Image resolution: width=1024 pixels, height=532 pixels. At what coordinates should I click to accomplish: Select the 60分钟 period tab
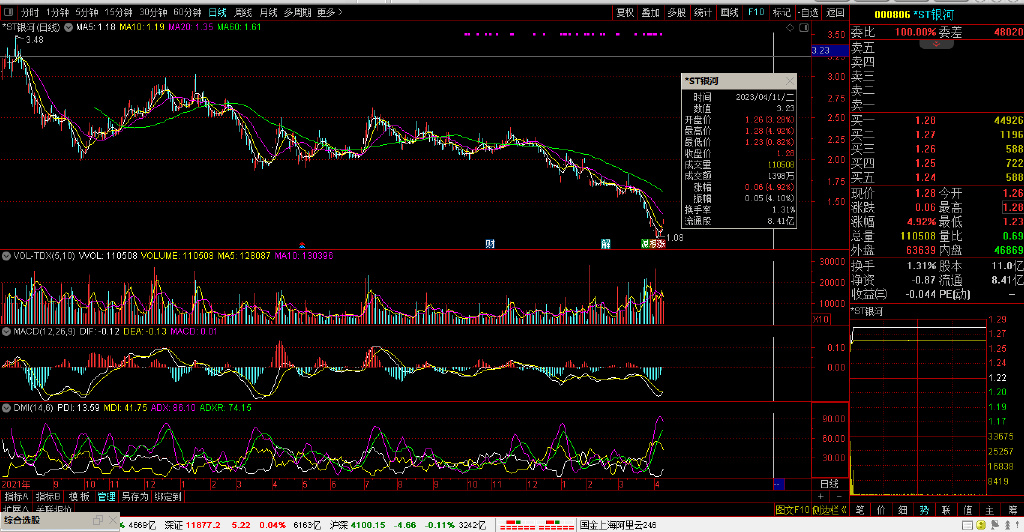[187, 12]
